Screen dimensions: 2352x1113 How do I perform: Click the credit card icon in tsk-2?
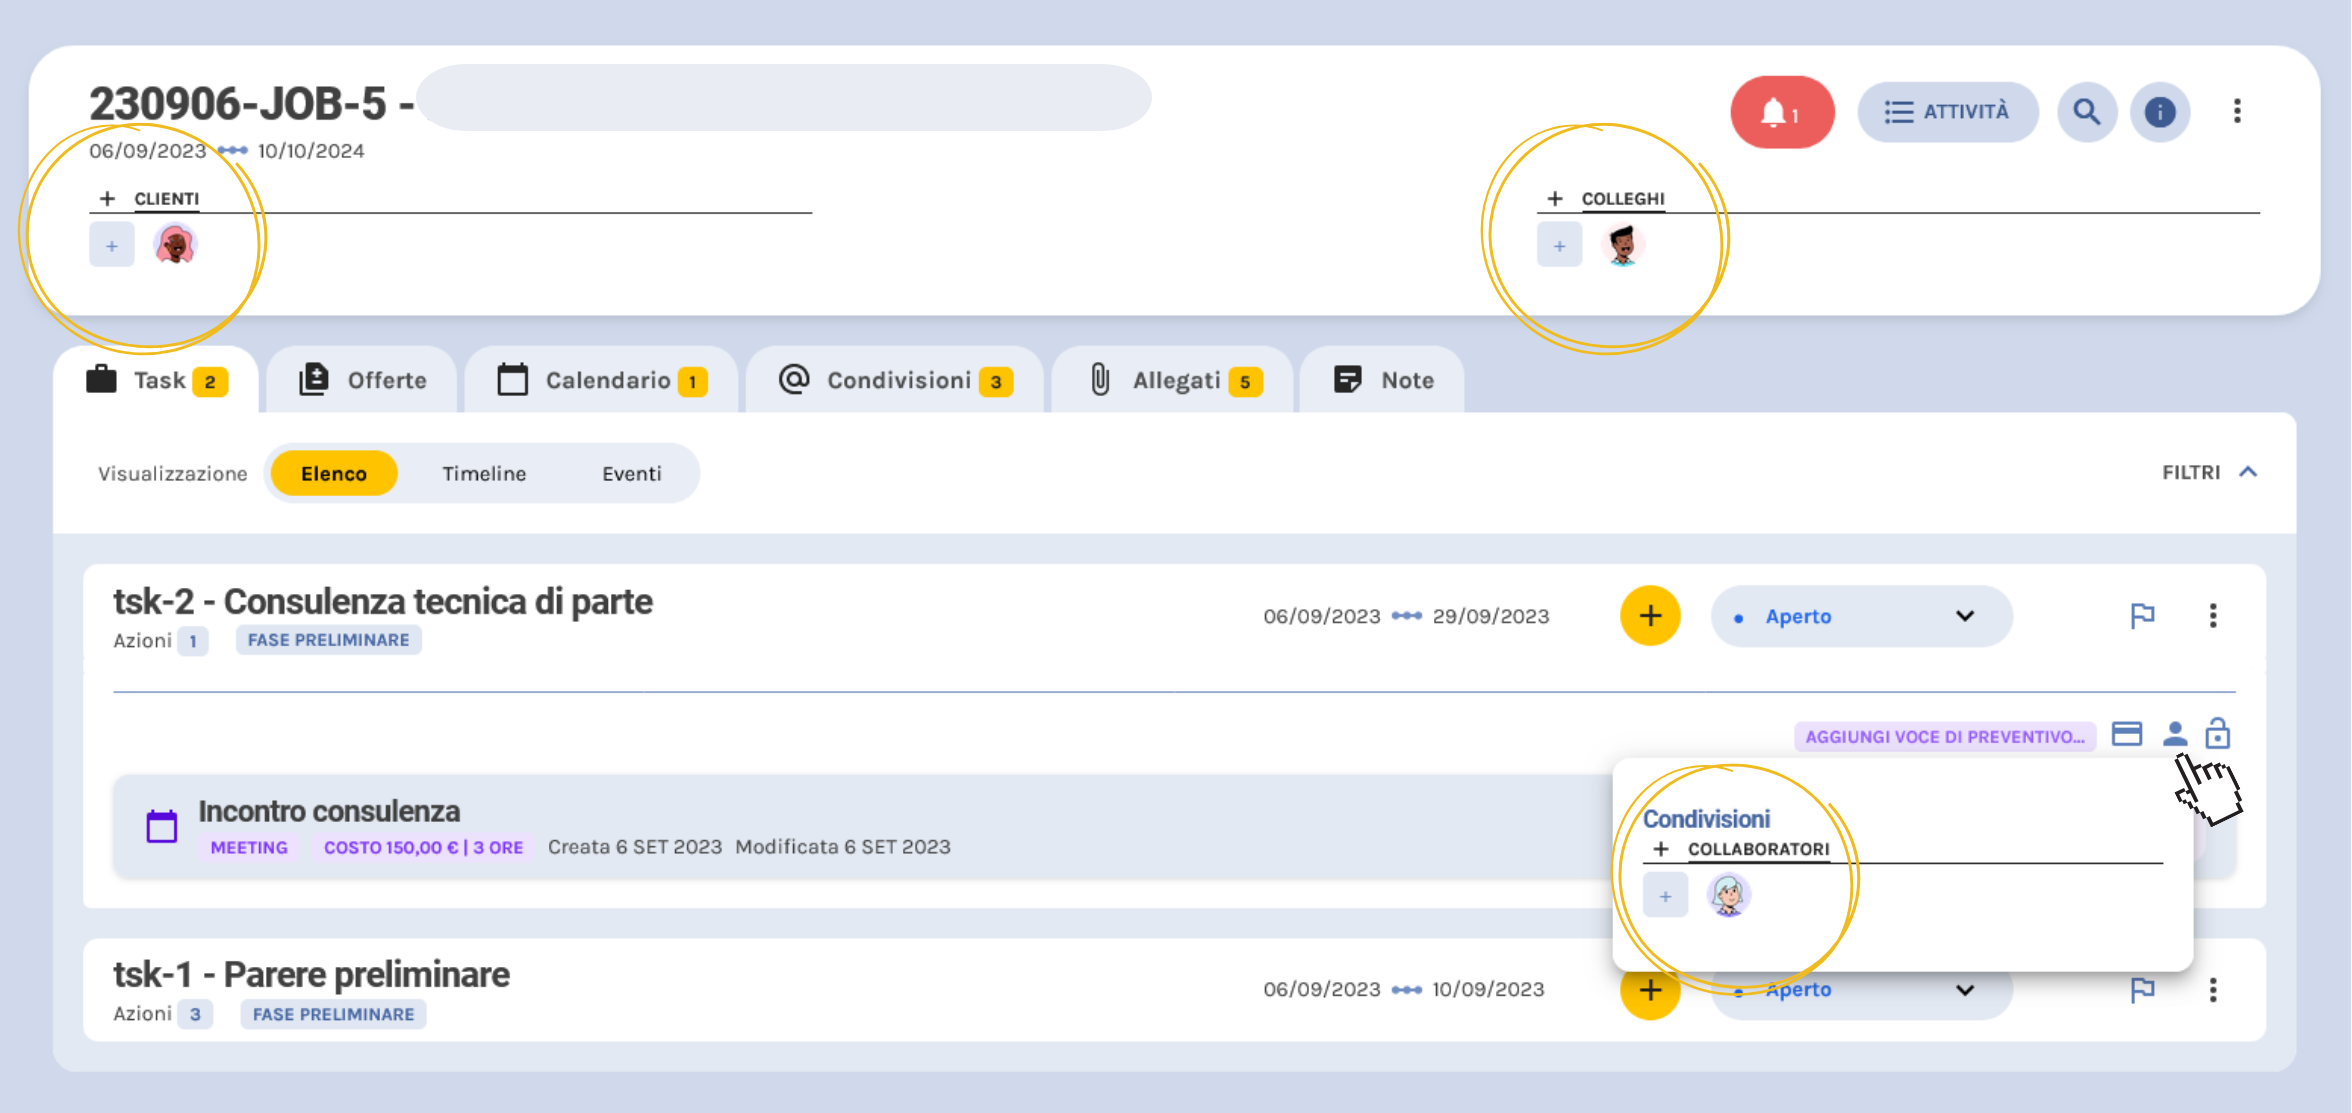pyautogui.click(x=2126, y=734)
